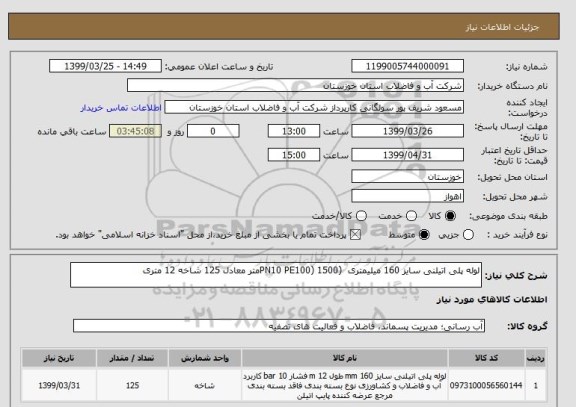576x407 pixels.
Task: Click the days remaining field showing 0
Action: 213,131
